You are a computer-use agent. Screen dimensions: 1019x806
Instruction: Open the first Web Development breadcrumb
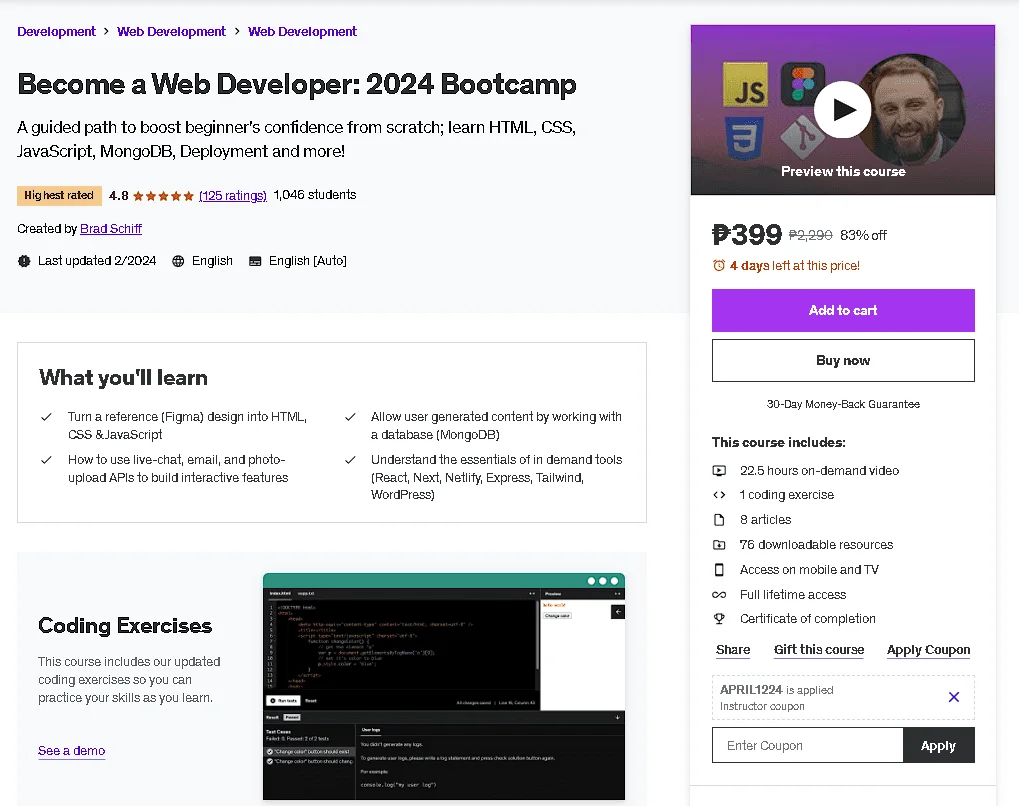[x=172, y=31]
